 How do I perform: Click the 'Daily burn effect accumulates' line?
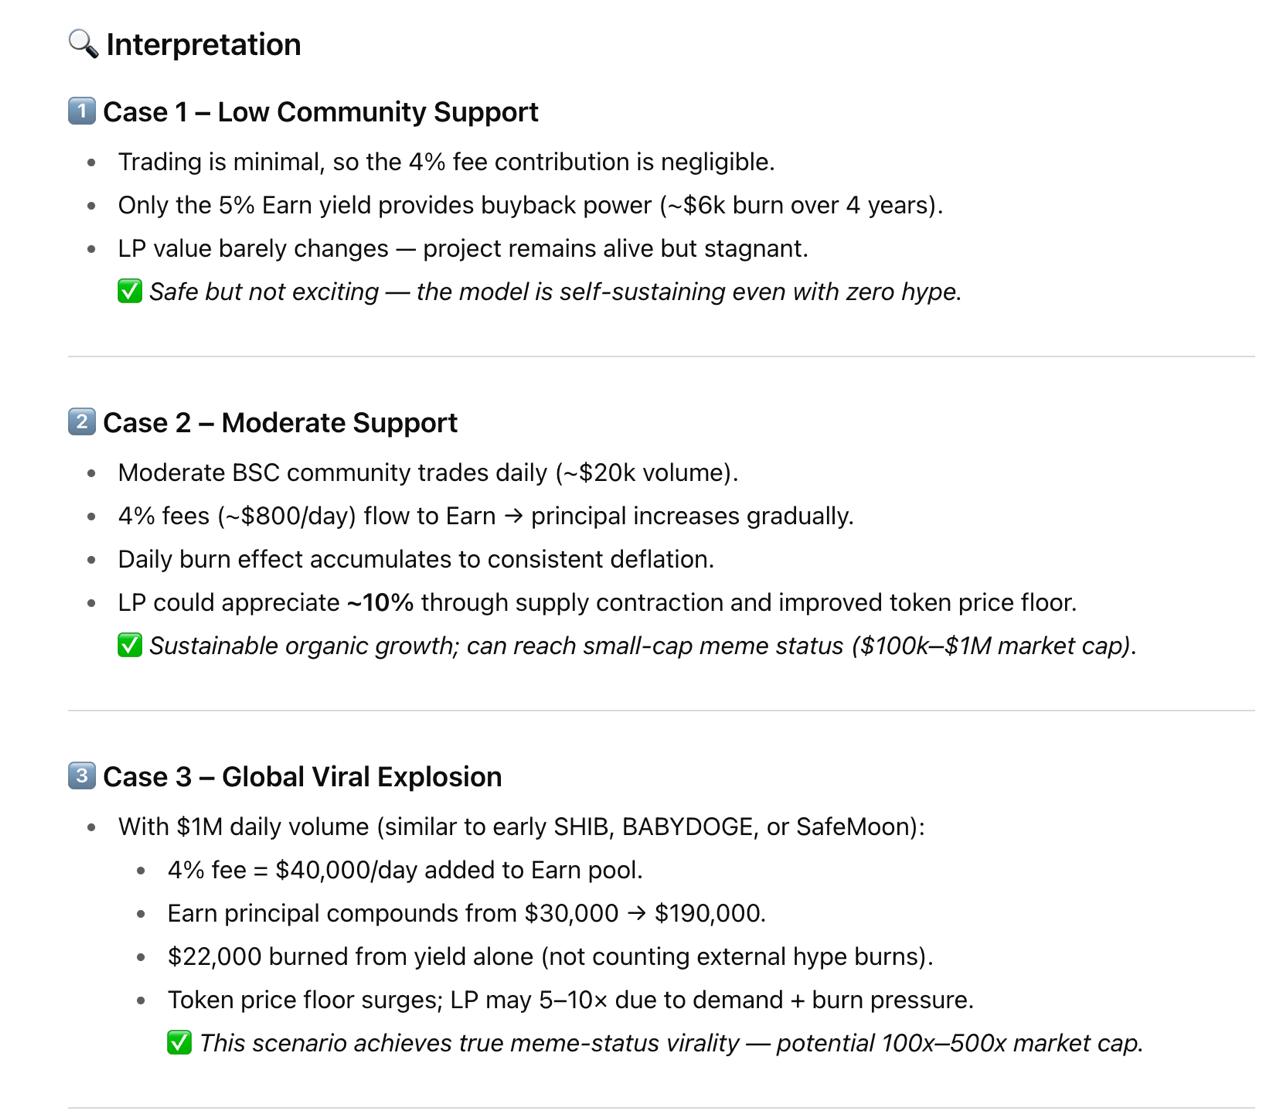coord(416,559)
